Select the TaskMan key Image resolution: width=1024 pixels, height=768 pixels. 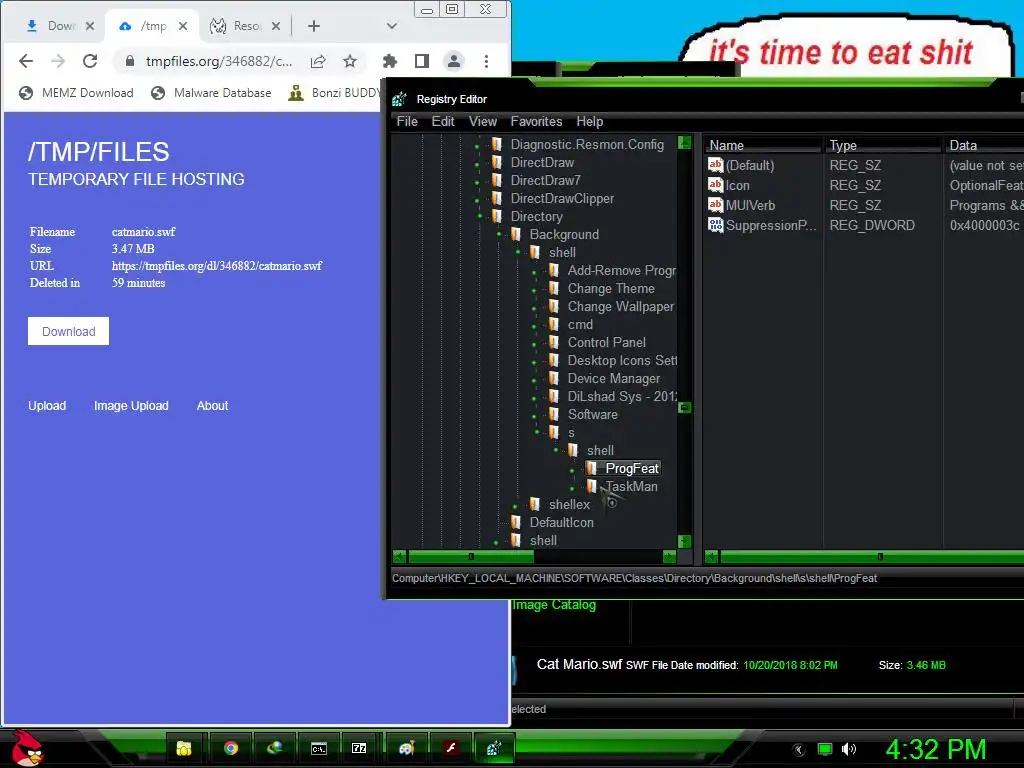coord(631,487)
